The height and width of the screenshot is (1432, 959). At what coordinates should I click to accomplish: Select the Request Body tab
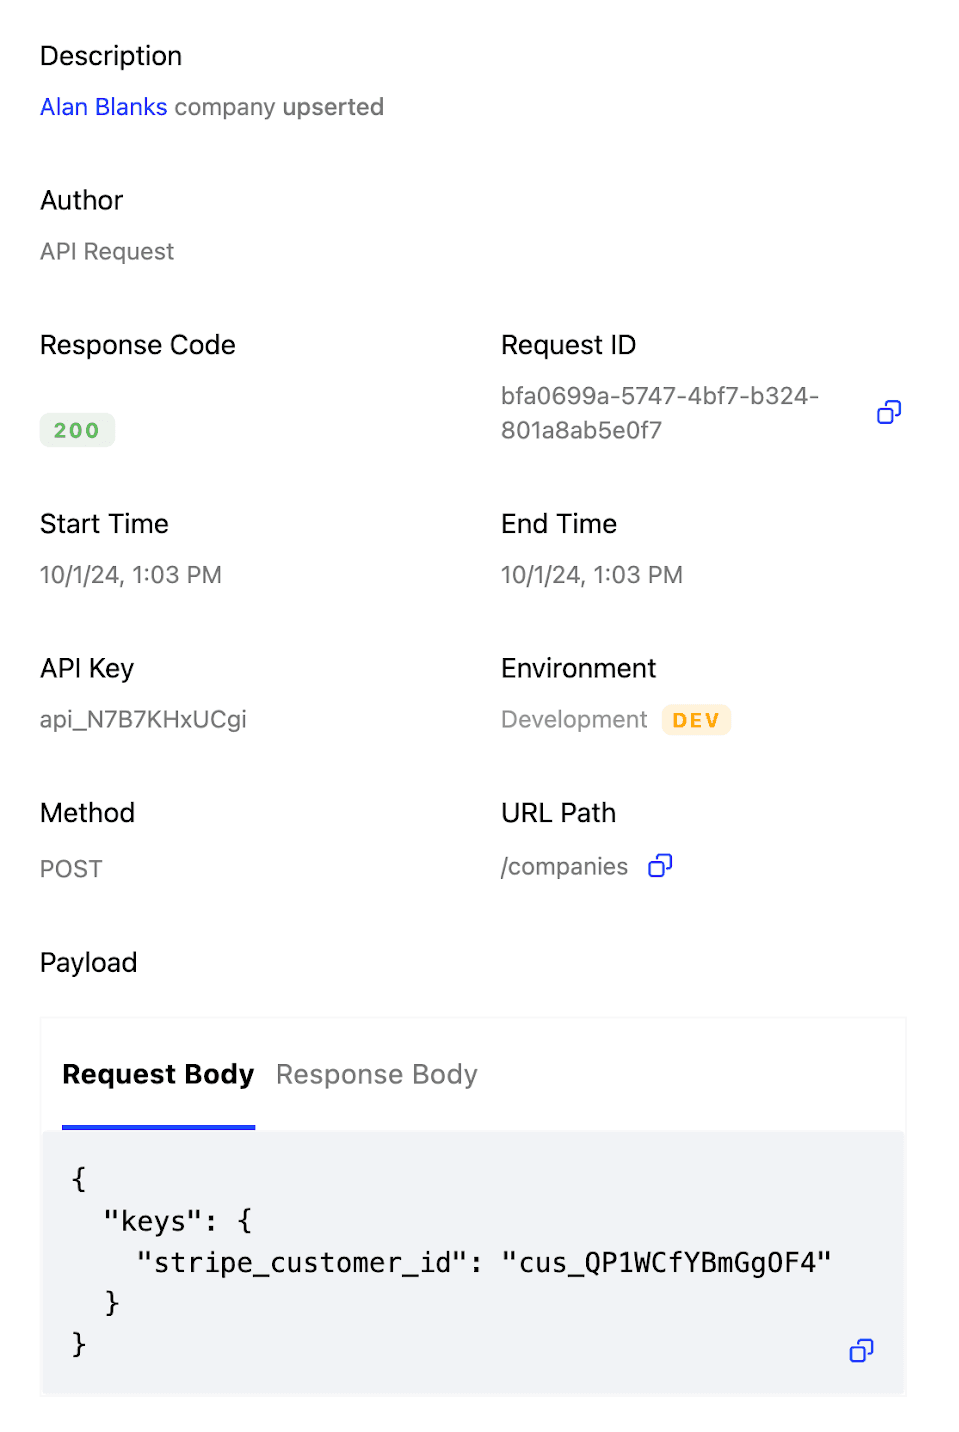[158, 1074]
